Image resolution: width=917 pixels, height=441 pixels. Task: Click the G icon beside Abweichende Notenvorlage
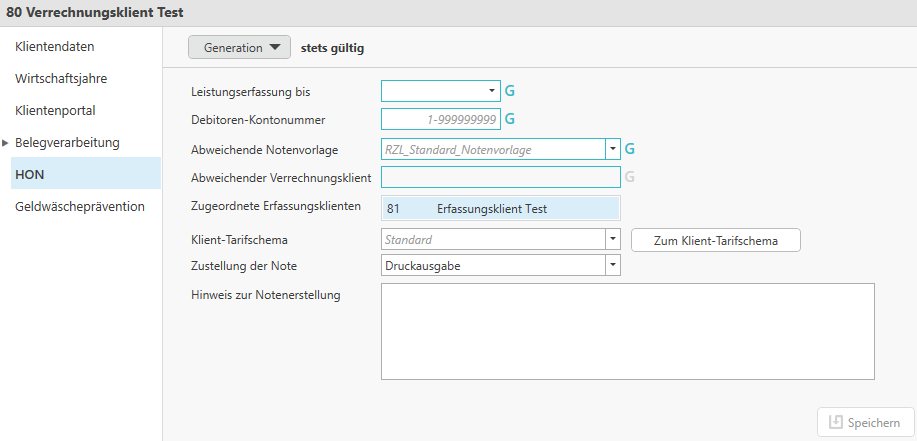[629, 149]
